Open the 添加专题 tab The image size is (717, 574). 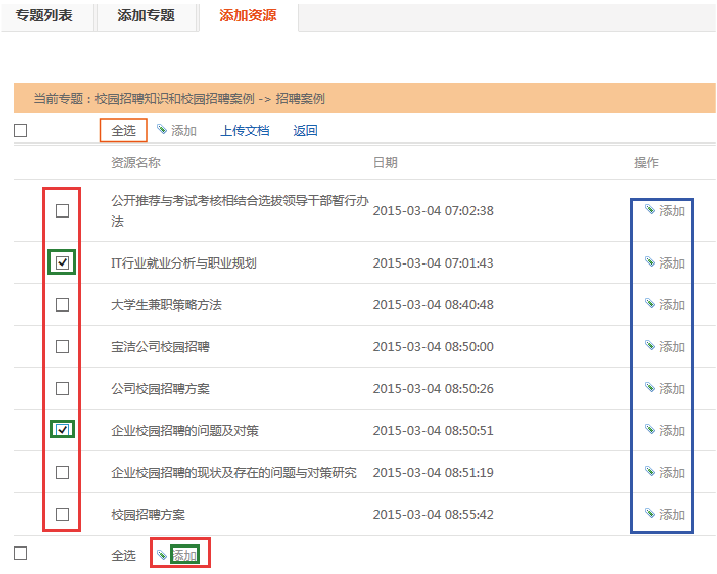point(145,16)
